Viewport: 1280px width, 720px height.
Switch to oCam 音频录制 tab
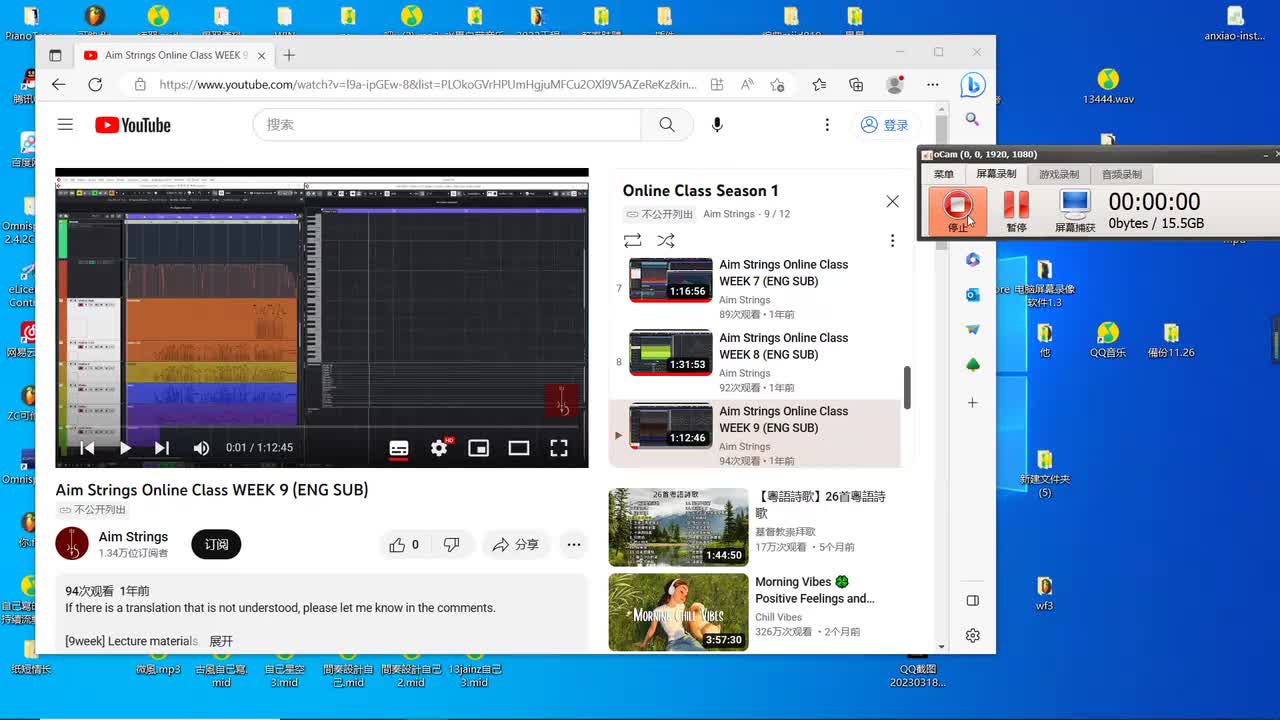pos(1122,174)
